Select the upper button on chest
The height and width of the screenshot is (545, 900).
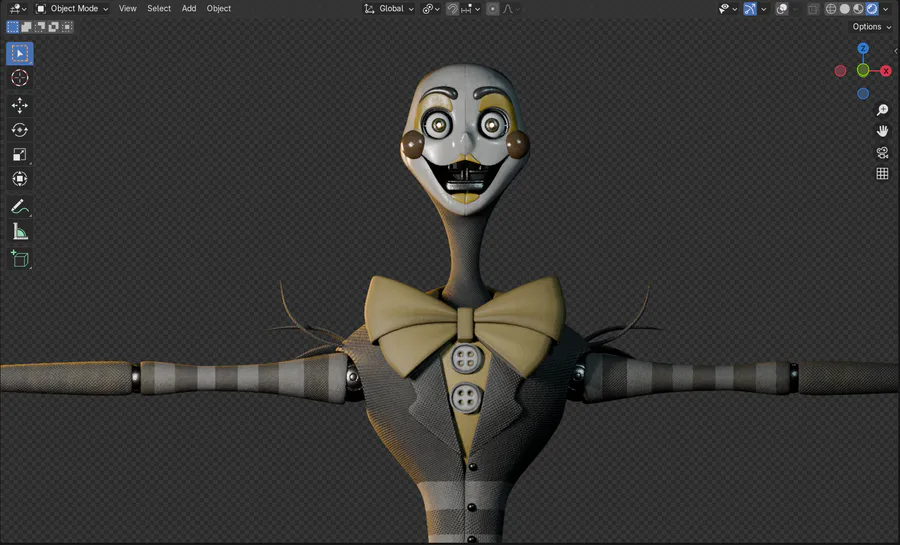[x=465, y=359]
